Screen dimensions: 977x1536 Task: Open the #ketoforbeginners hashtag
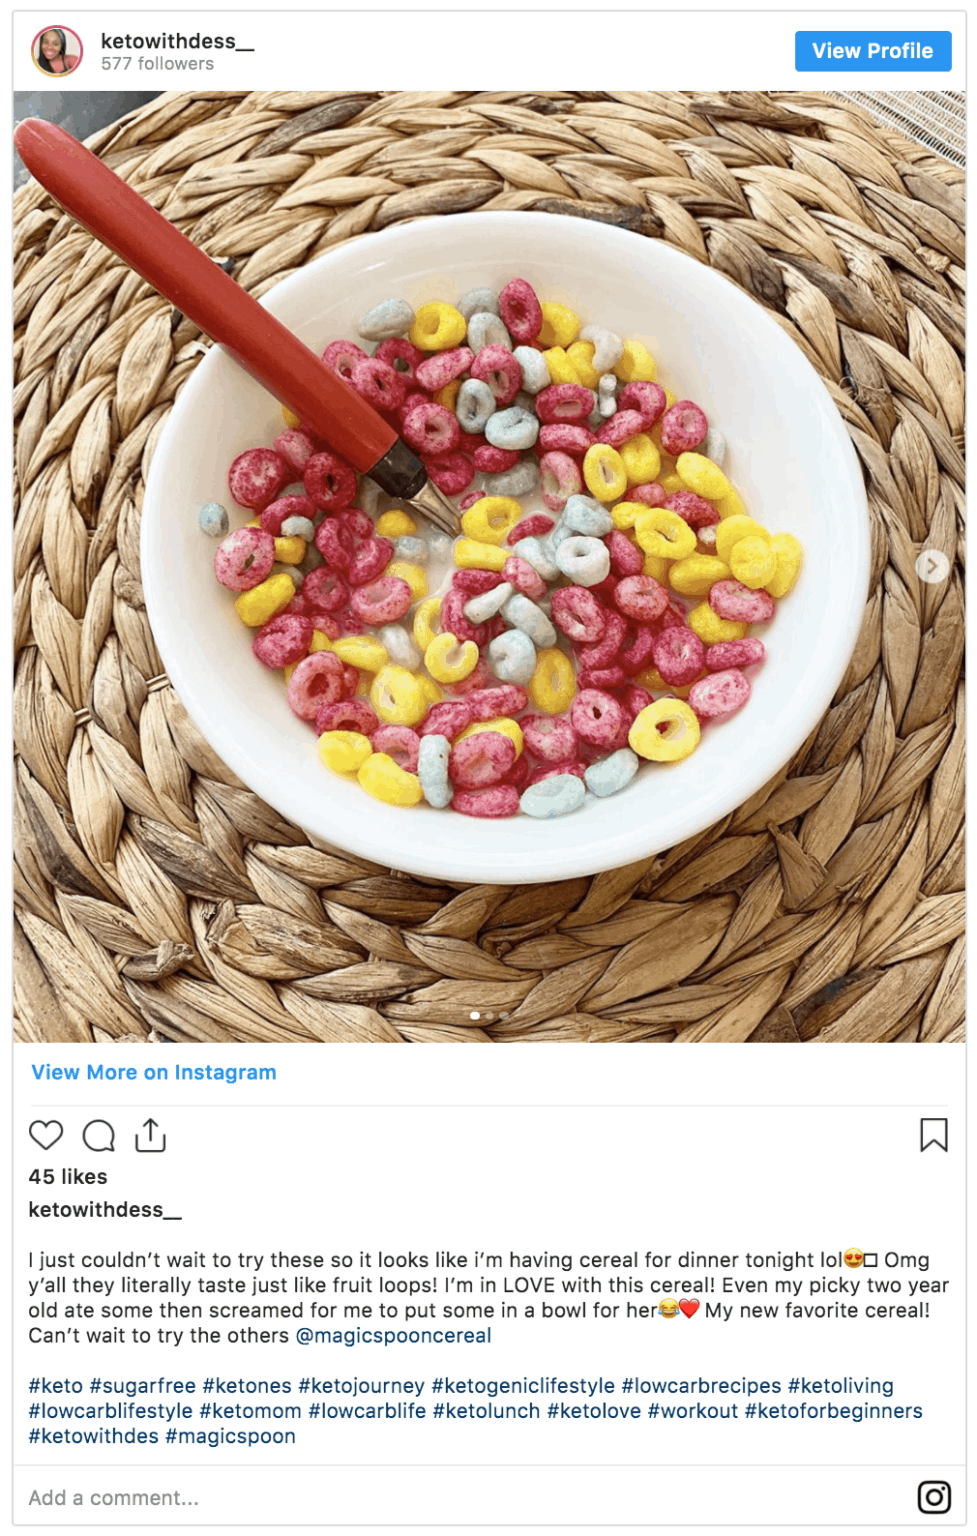coord(834,1410)
